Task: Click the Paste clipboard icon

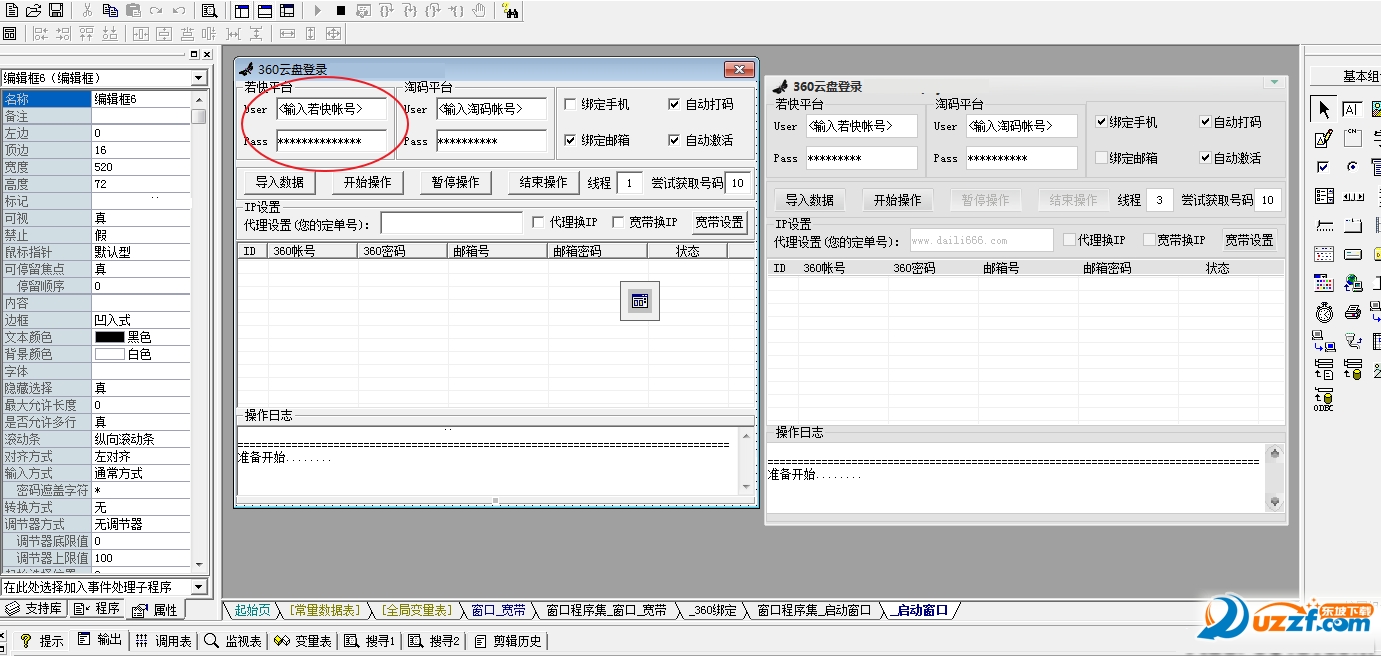Action: coord(133,10)
